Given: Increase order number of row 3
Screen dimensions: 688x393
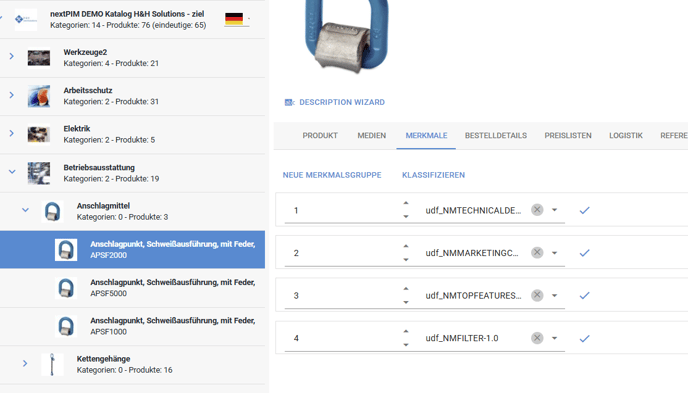Looking at the screenshot, I should point(406,289).
